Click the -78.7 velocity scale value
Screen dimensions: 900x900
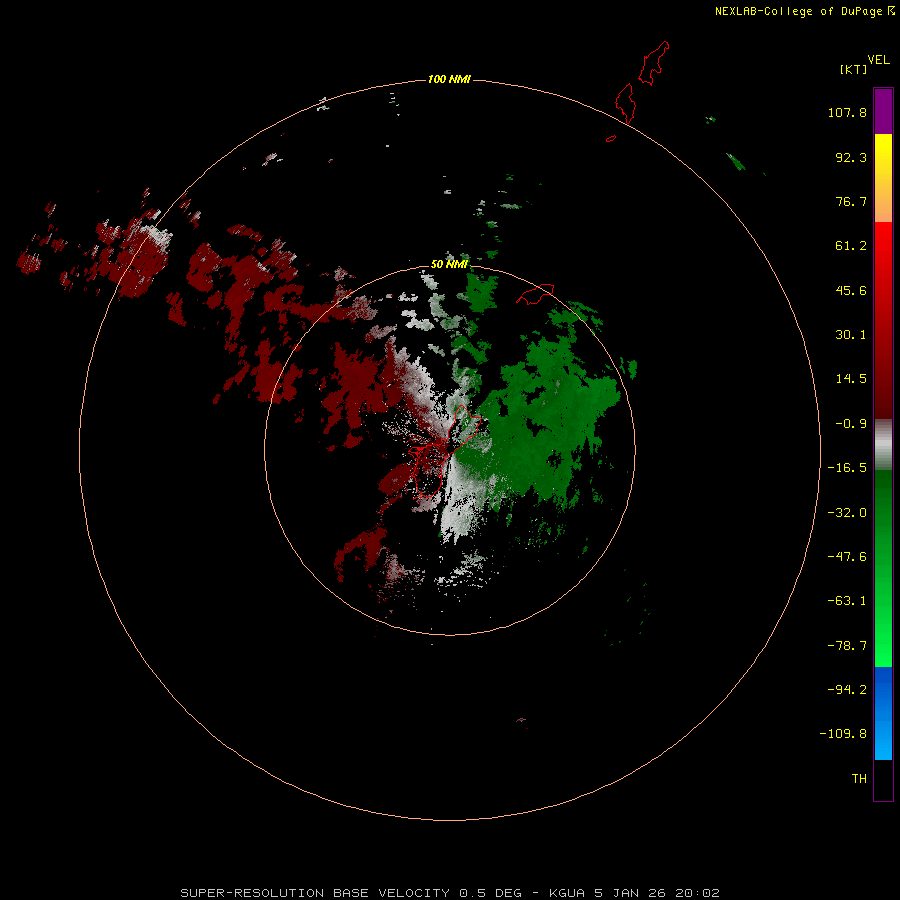(847, 646)
